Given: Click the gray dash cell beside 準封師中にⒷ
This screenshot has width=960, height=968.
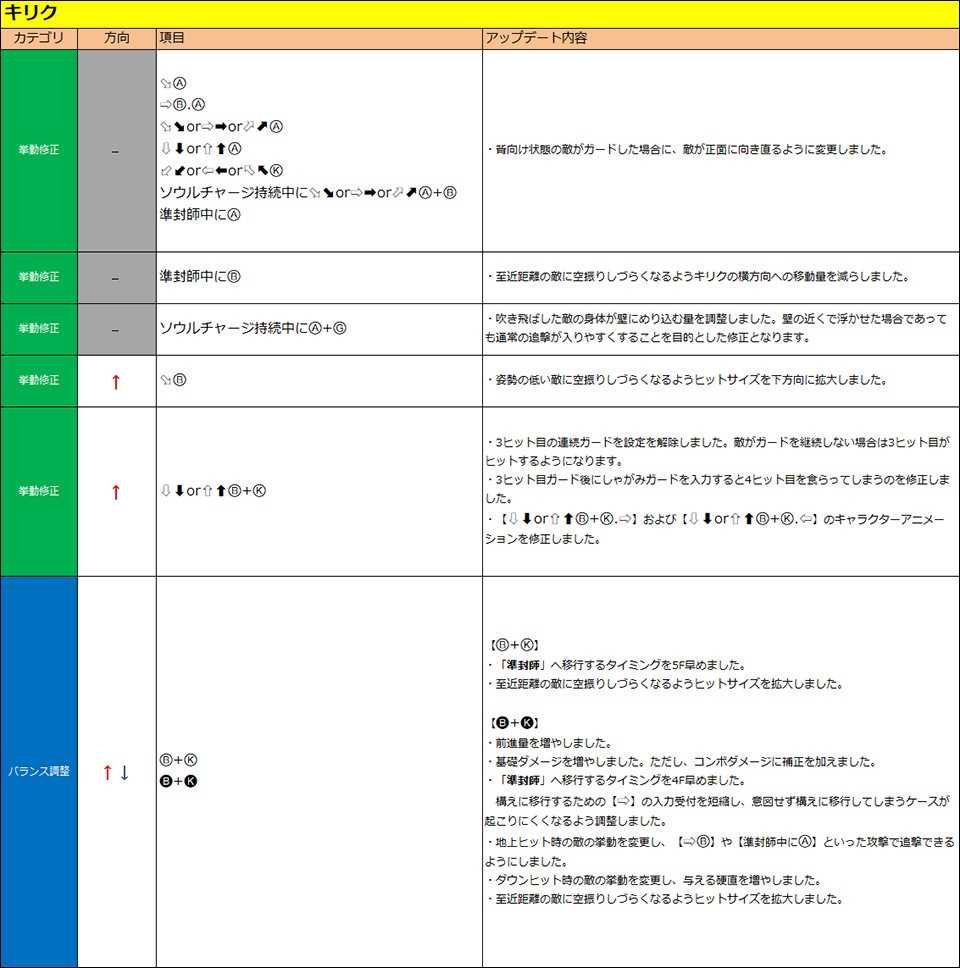Looking at the screenshot, I should (x=116, y=277).
